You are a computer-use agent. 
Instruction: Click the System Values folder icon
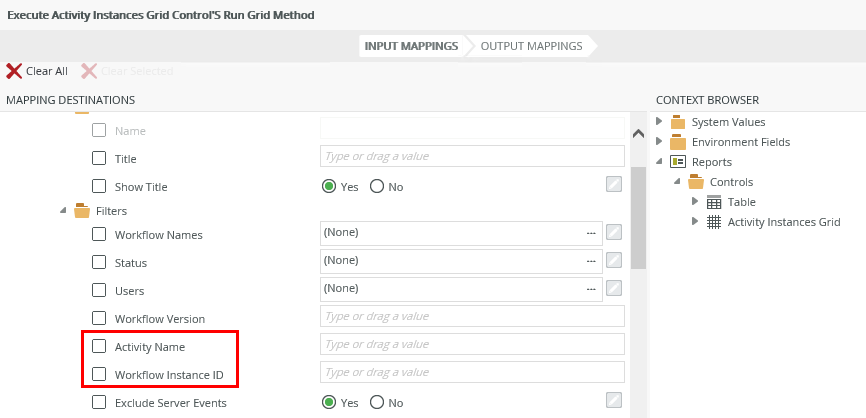[x=678, y=122]
